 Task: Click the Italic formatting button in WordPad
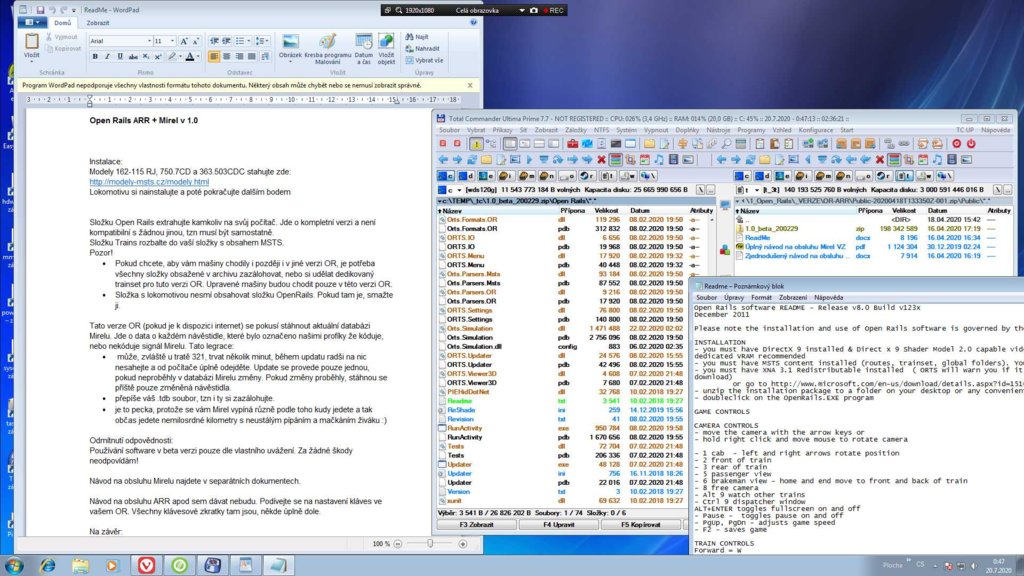click(x=107, y=57)
